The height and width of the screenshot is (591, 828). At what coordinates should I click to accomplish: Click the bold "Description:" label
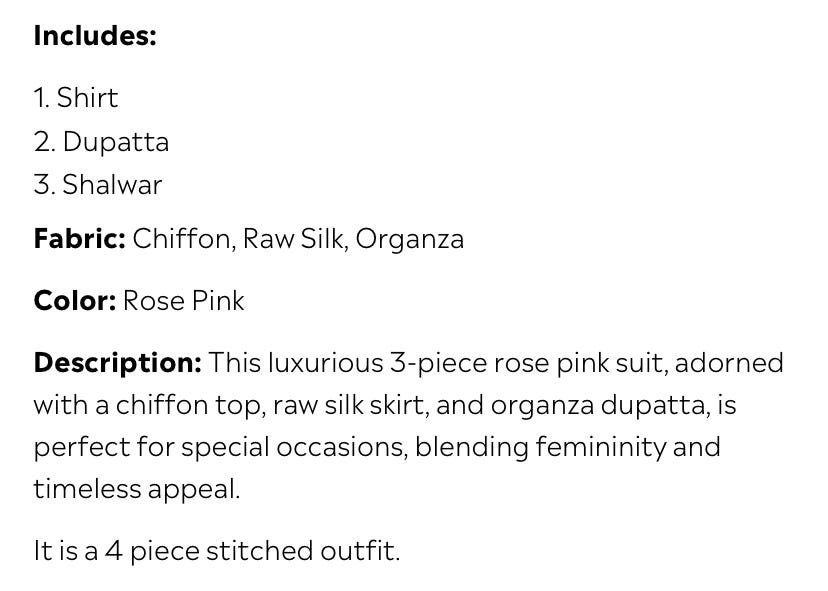point(118,362)
